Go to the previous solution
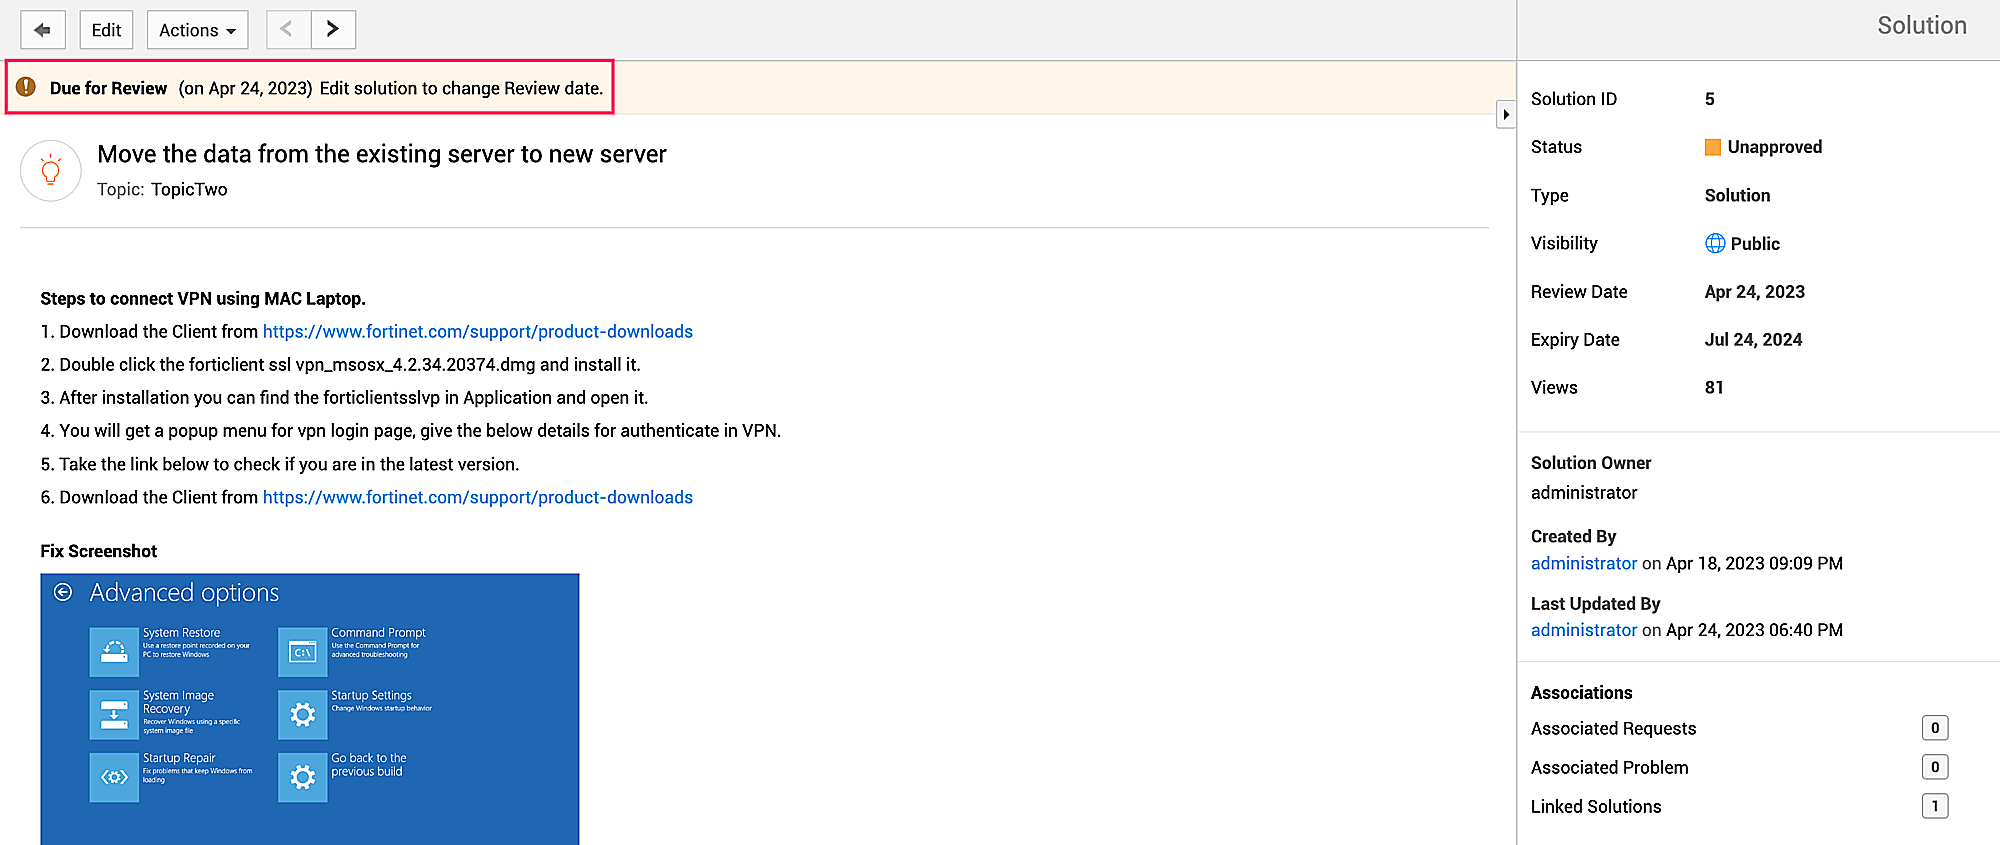 point(288,30)
